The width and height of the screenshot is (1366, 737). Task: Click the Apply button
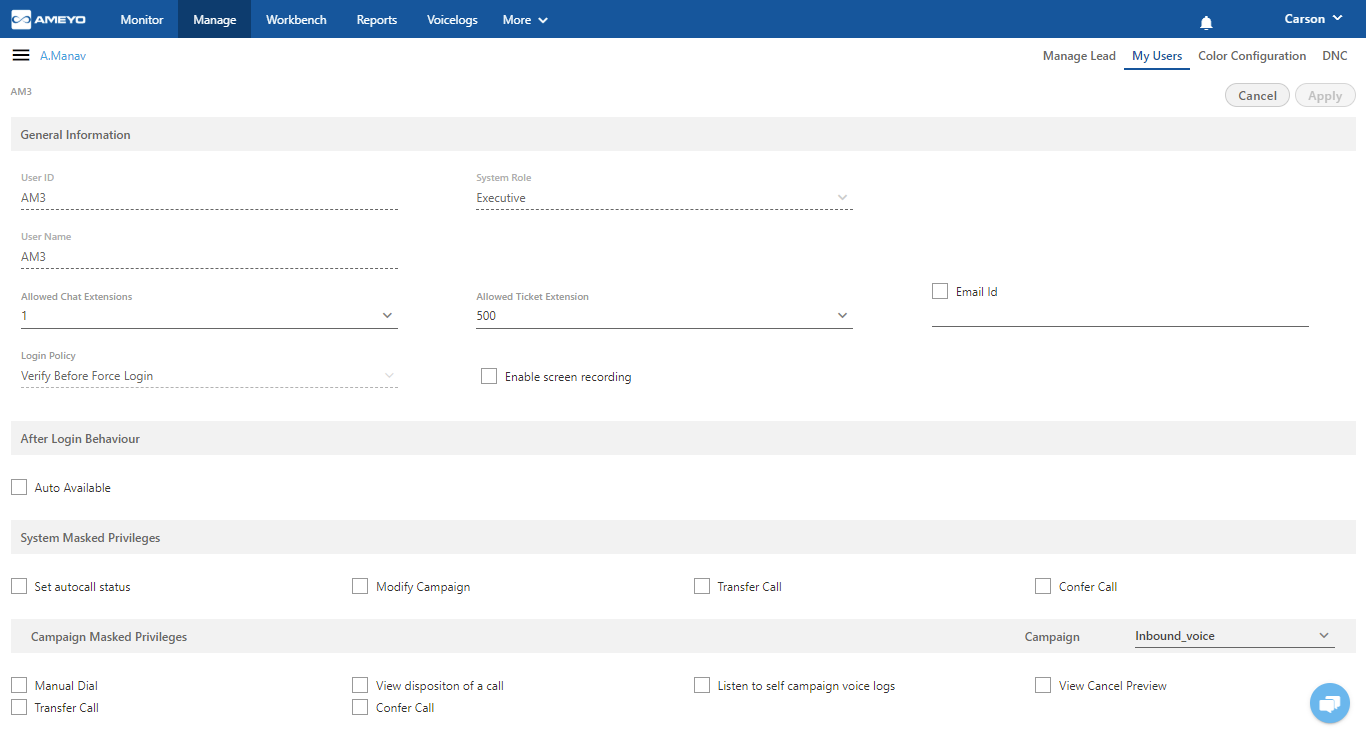point(1325,95)
